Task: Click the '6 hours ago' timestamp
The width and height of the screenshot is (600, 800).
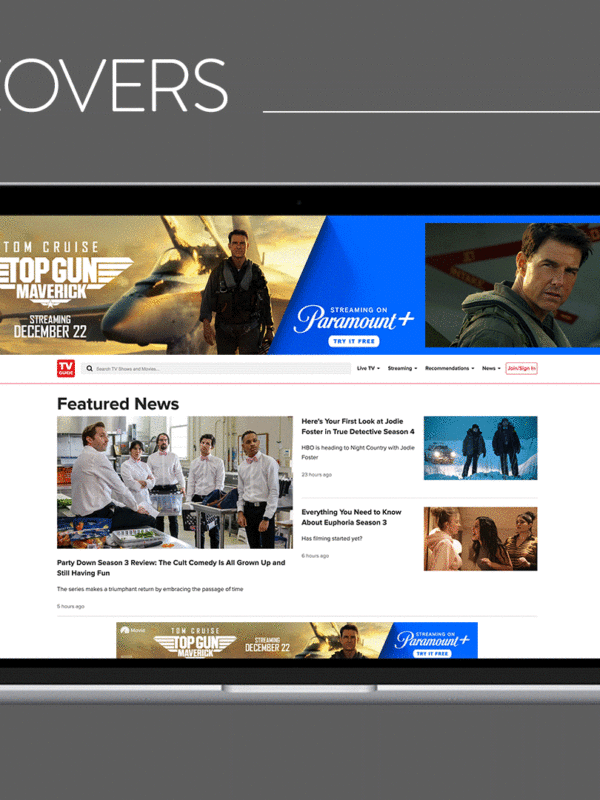Action: (315, 556)
